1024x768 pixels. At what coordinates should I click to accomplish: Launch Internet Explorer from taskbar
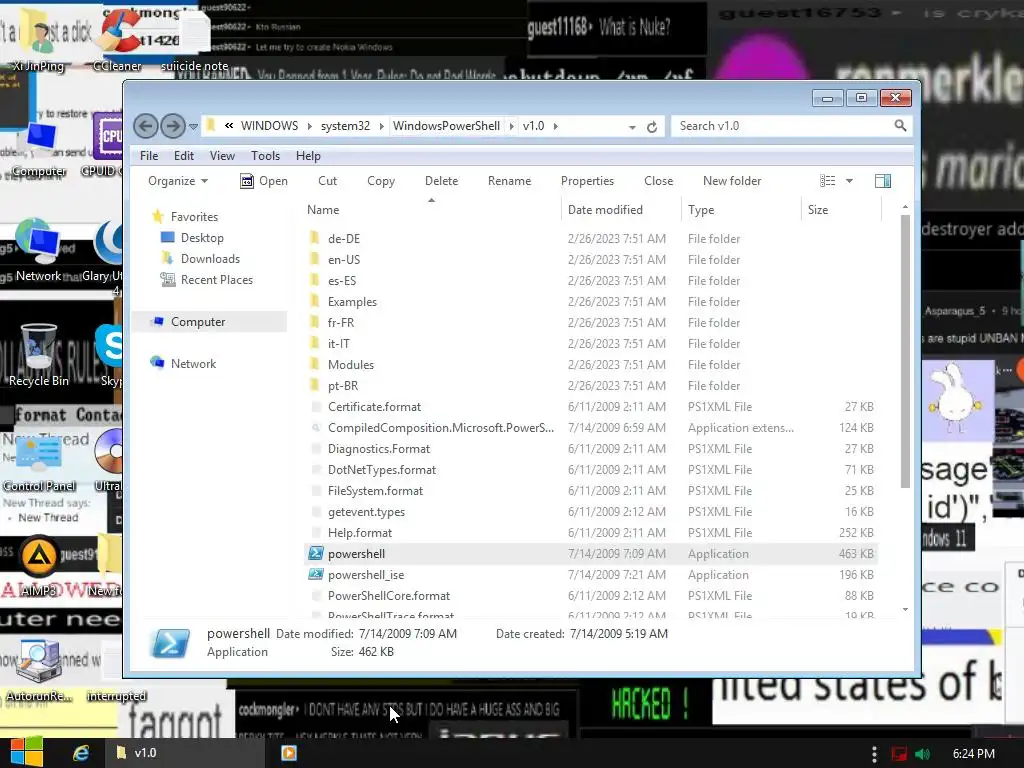pos(81,753)
